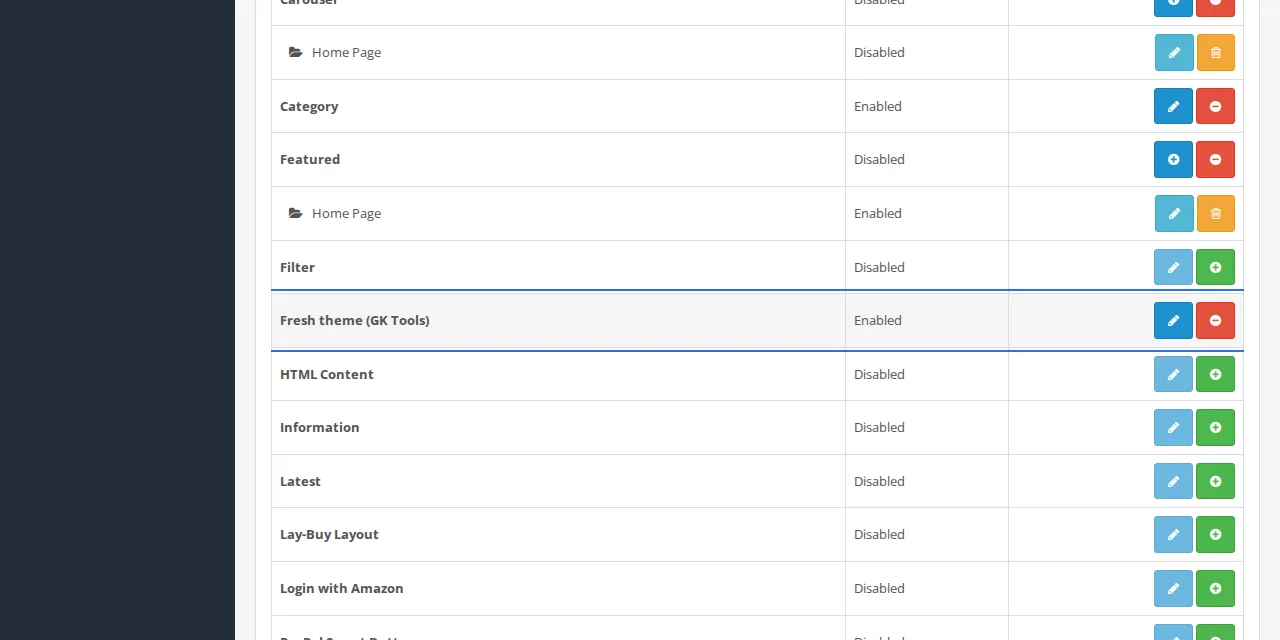
Task: Select the Filter module name
Action: 297,267
